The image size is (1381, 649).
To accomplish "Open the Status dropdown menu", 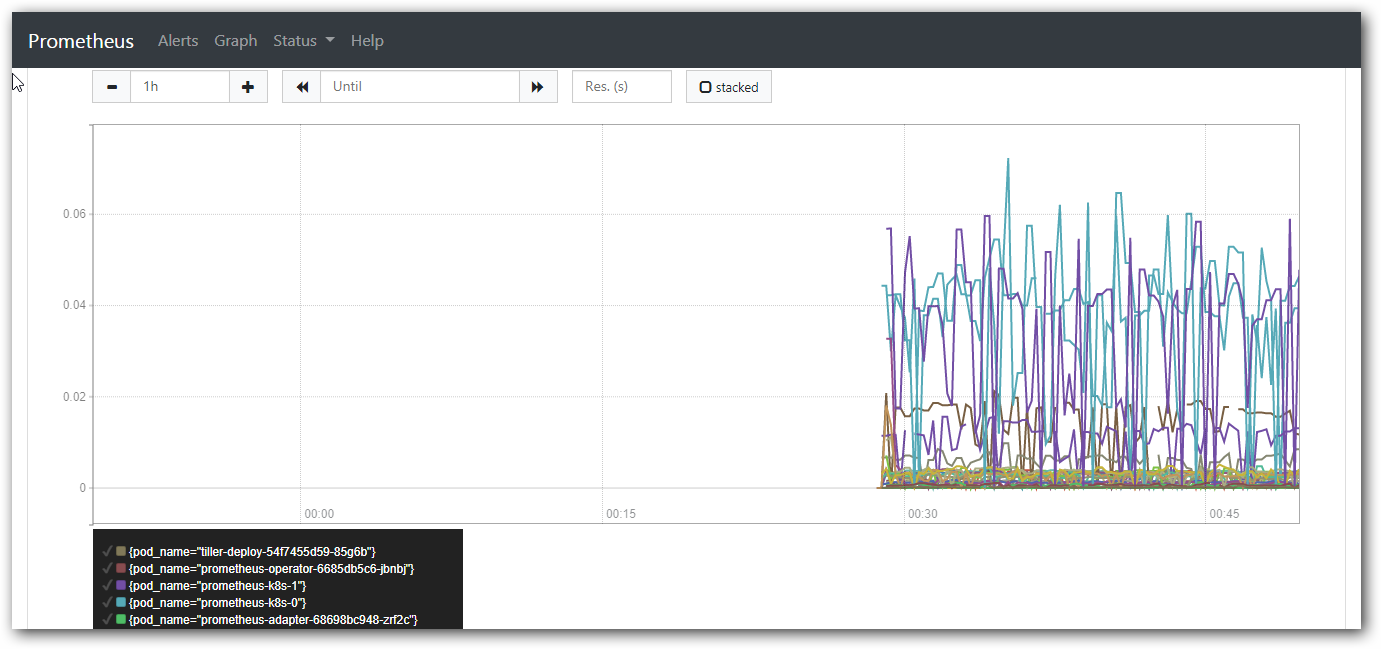I will [x=303, y=41].
